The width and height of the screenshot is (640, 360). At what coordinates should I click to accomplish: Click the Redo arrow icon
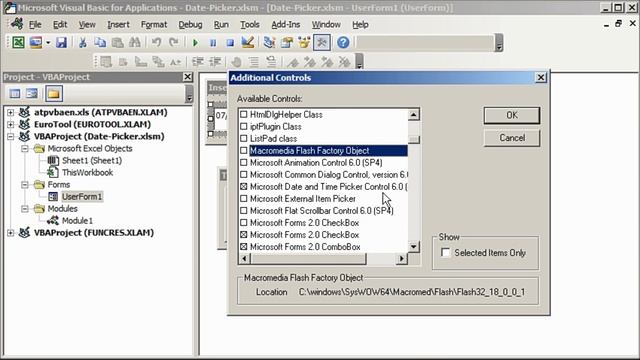tap(174, 42)
